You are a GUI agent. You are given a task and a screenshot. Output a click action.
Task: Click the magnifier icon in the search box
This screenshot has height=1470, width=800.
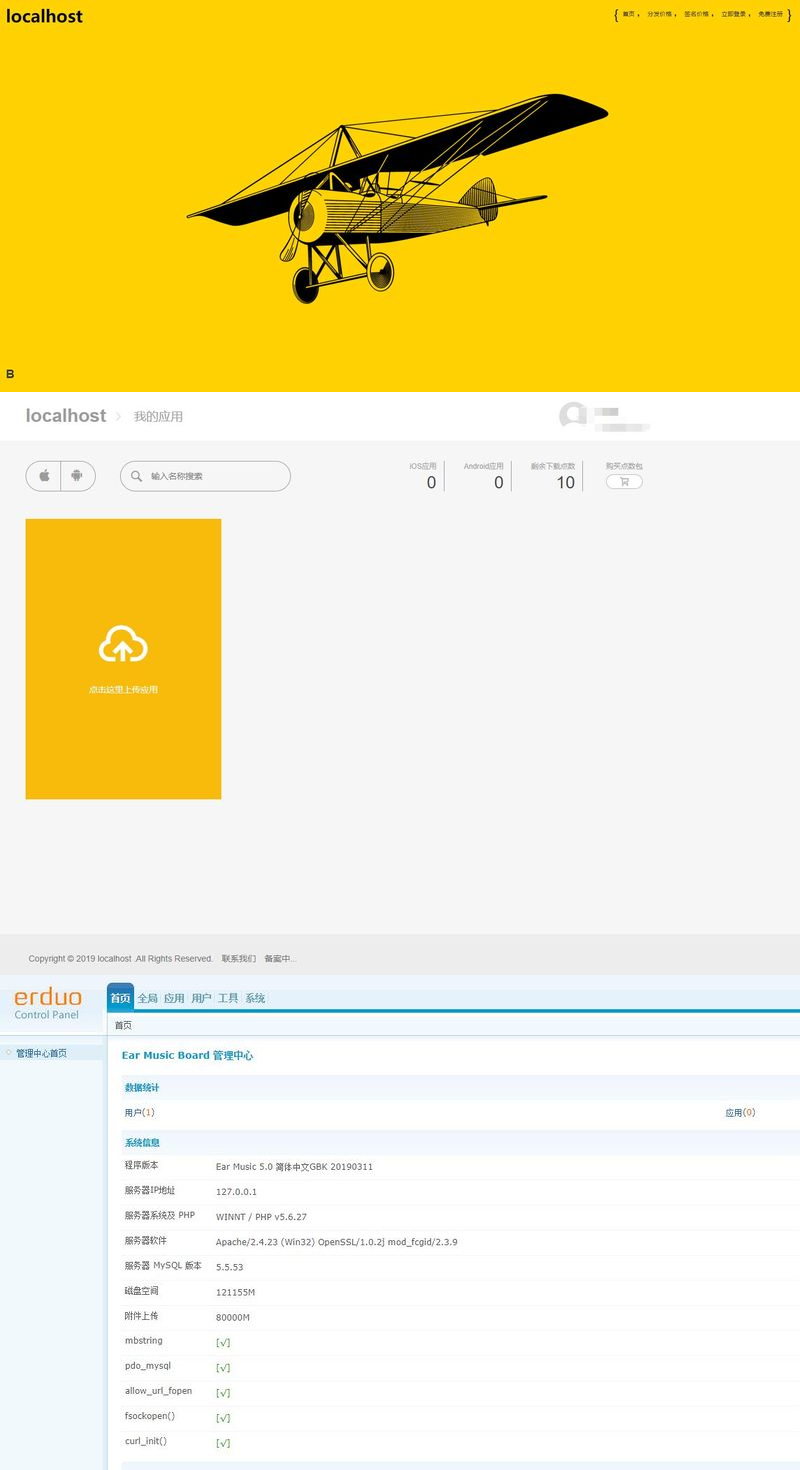(x=136, y=476)
